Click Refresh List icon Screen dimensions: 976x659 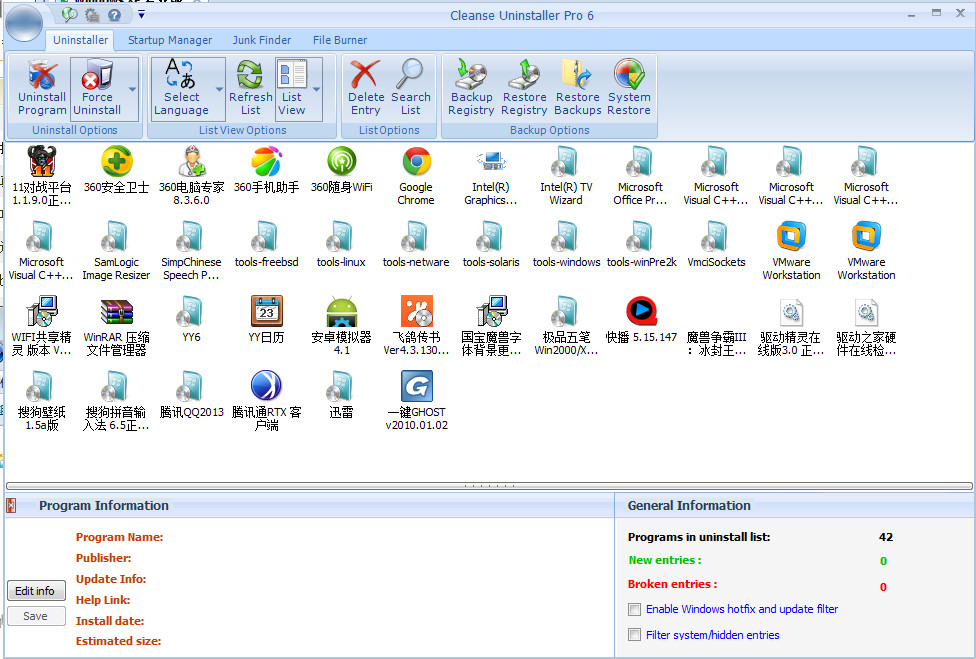pos(250,74)
